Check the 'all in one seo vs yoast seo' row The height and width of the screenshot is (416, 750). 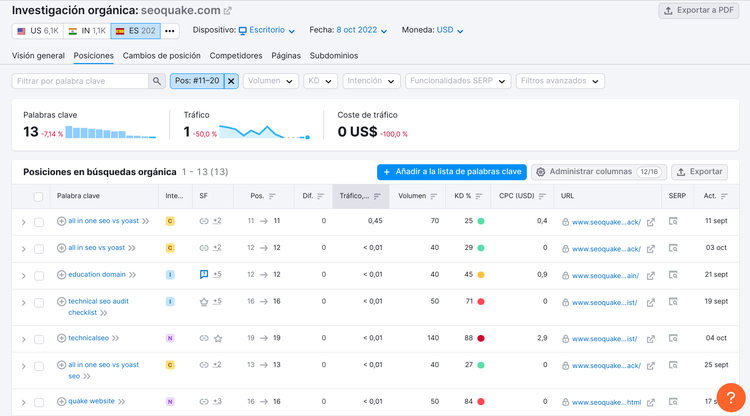[x=39, y=366]
